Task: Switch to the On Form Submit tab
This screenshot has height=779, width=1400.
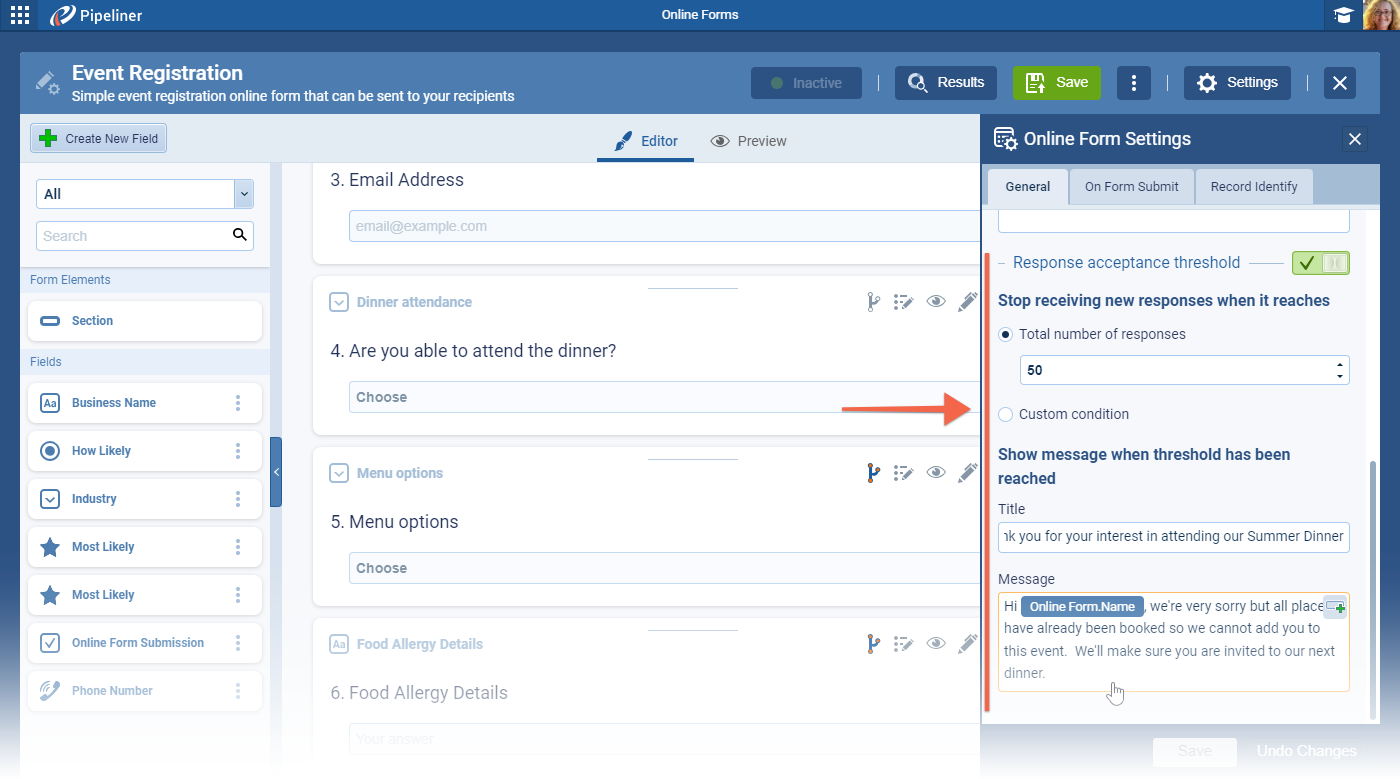Action: tap(1131, 186)
